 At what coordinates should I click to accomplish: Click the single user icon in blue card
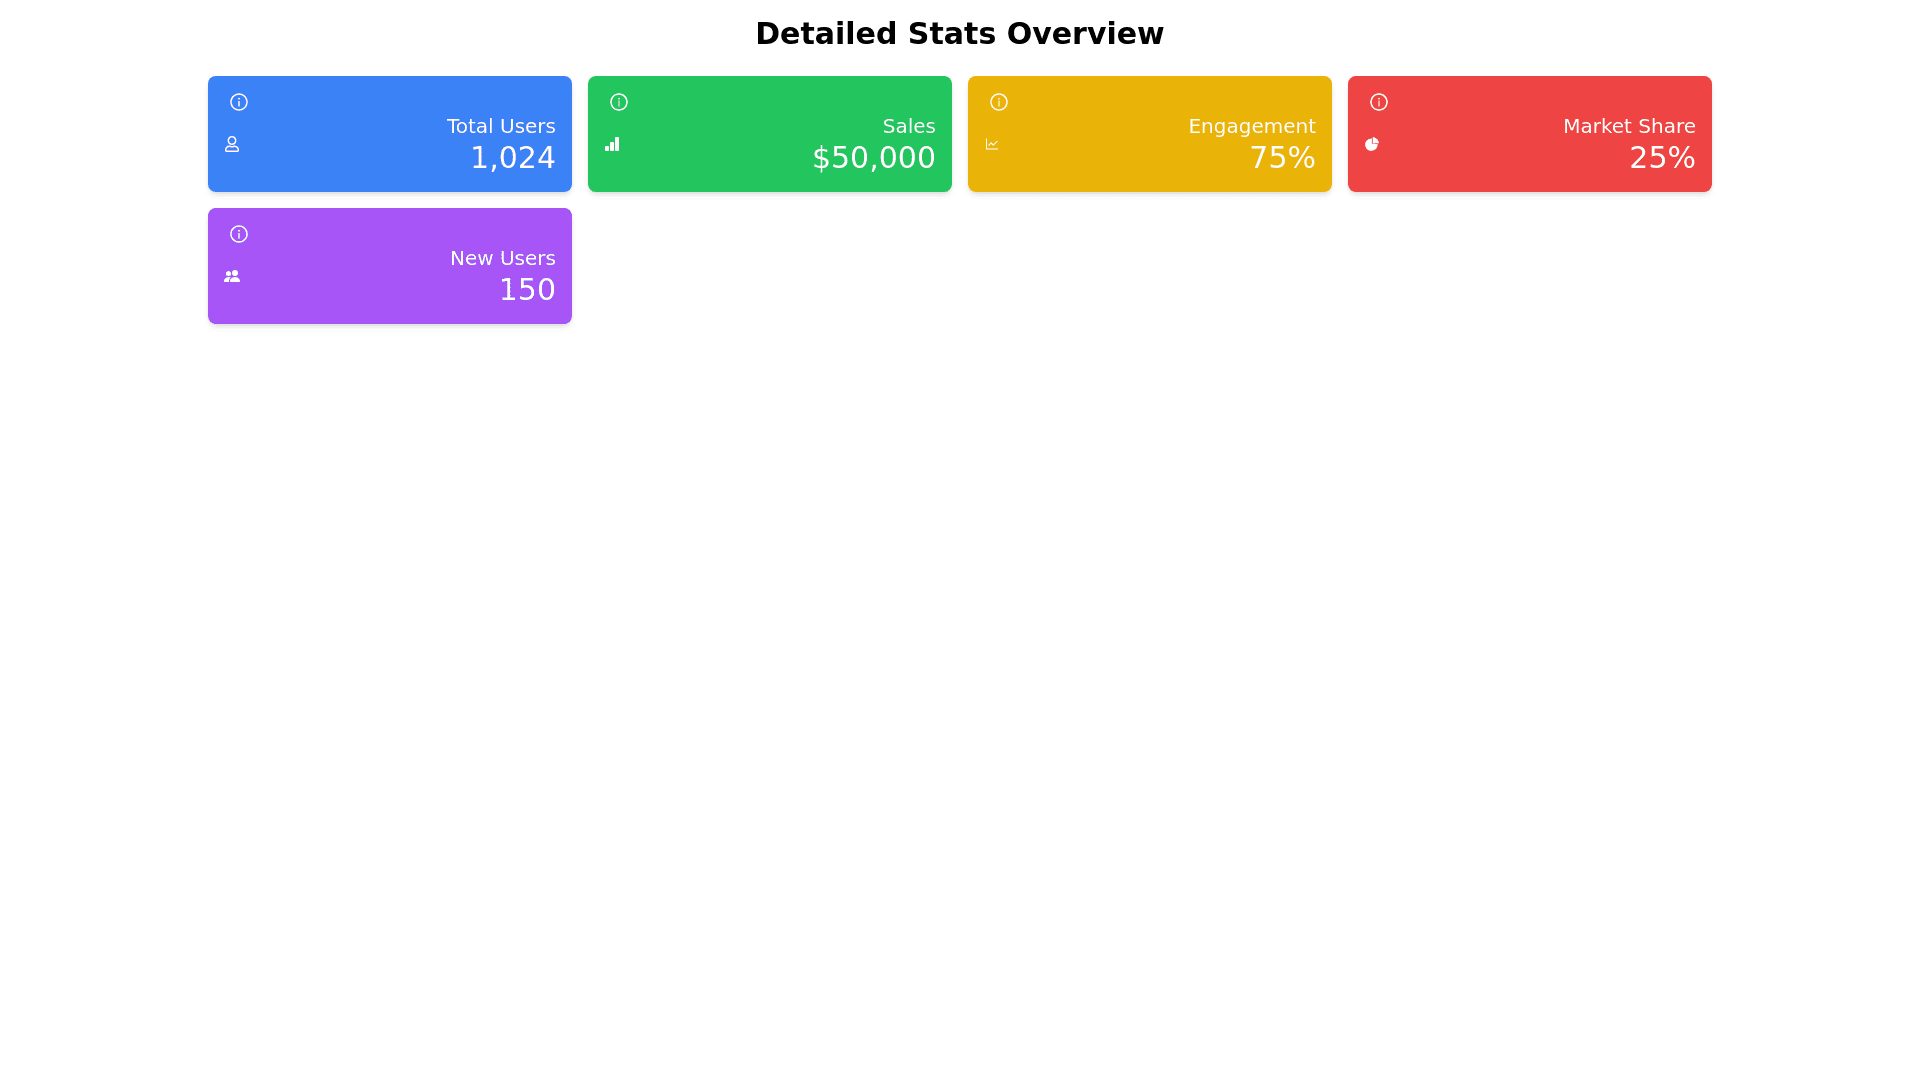point(231,144)
